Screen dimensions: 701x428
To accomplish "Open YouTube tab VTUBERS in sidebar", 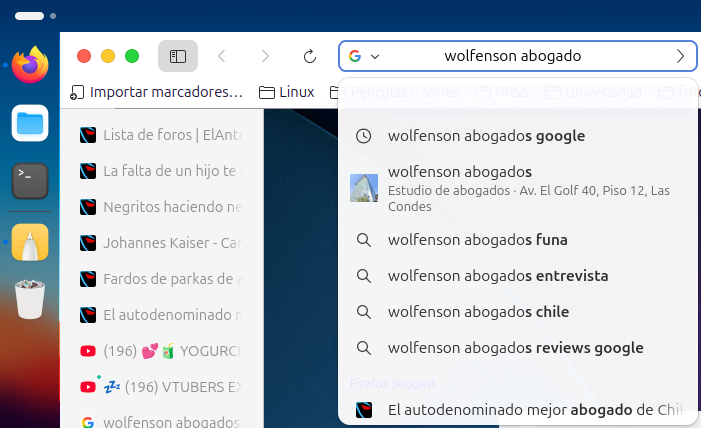I will click(161, 387).
